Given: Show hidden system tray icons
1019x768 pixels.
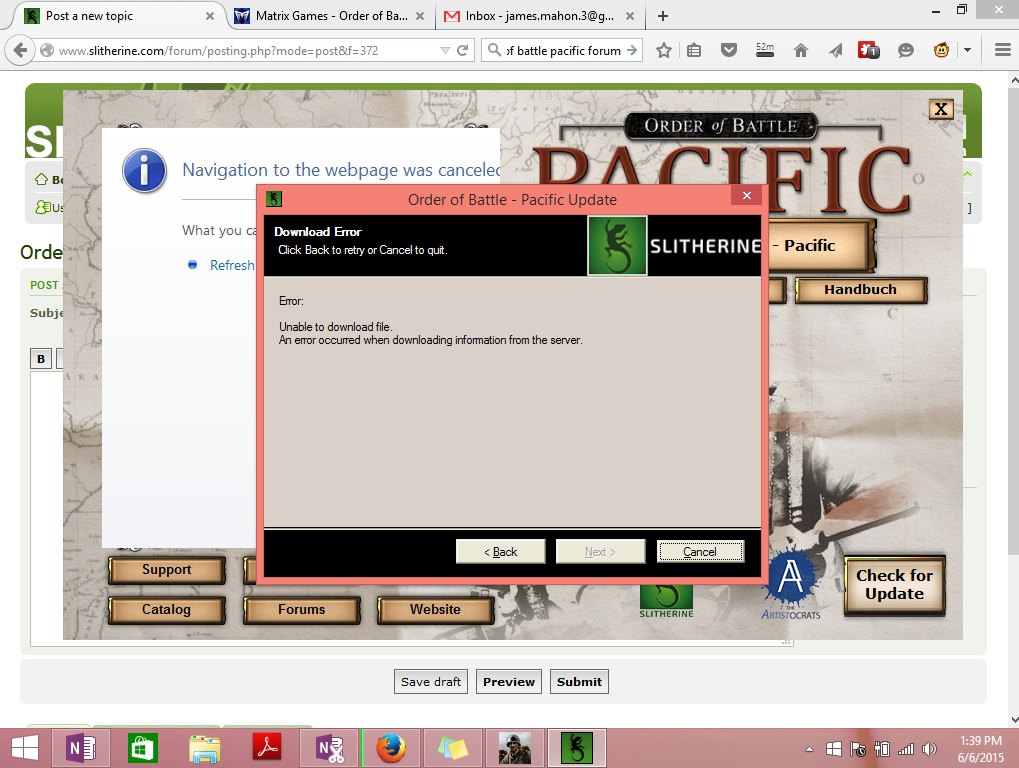Looking at the screenshot, I should click(x=809, y=749).
